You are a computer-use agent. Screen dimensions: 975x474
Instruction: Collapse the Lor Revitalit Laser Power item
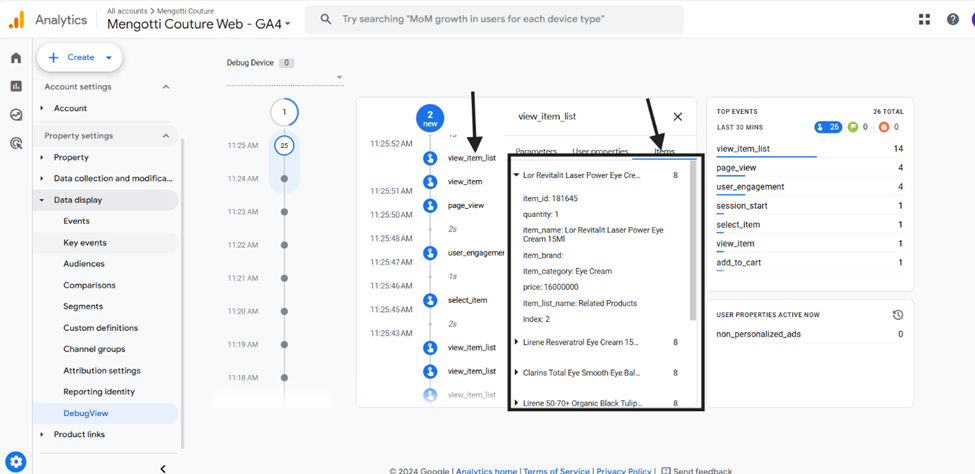pos(516,175)
